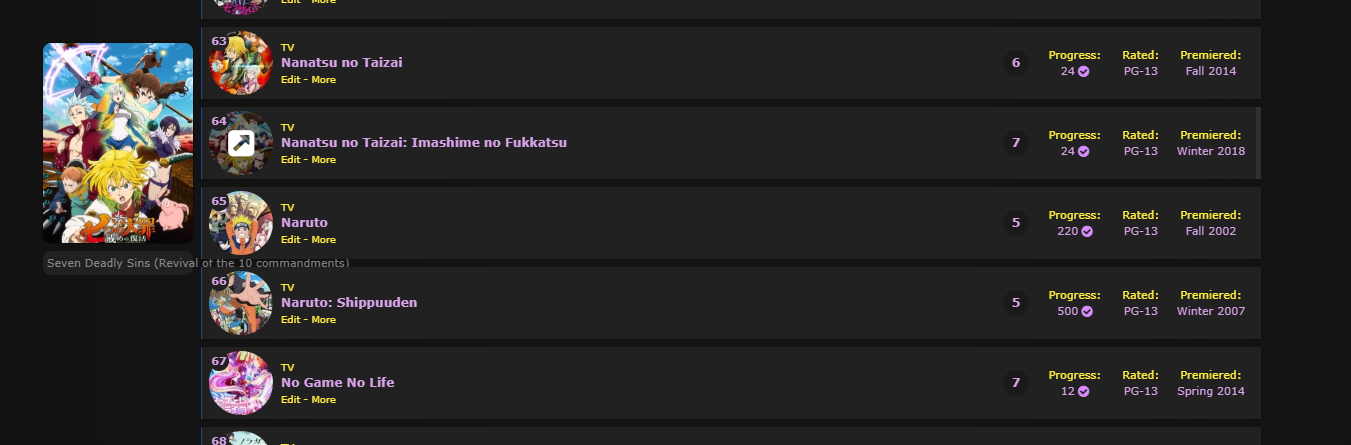Viewport: 1351px width, 445px height.
Task: Open the Seven Deadly Sins large poster preview
Action: tap(118, 143)
